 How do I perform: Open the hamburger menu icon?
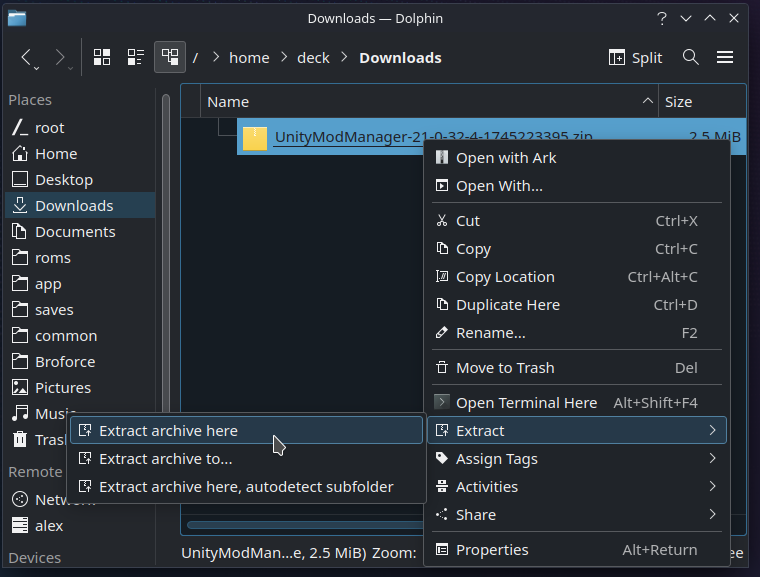725,58
